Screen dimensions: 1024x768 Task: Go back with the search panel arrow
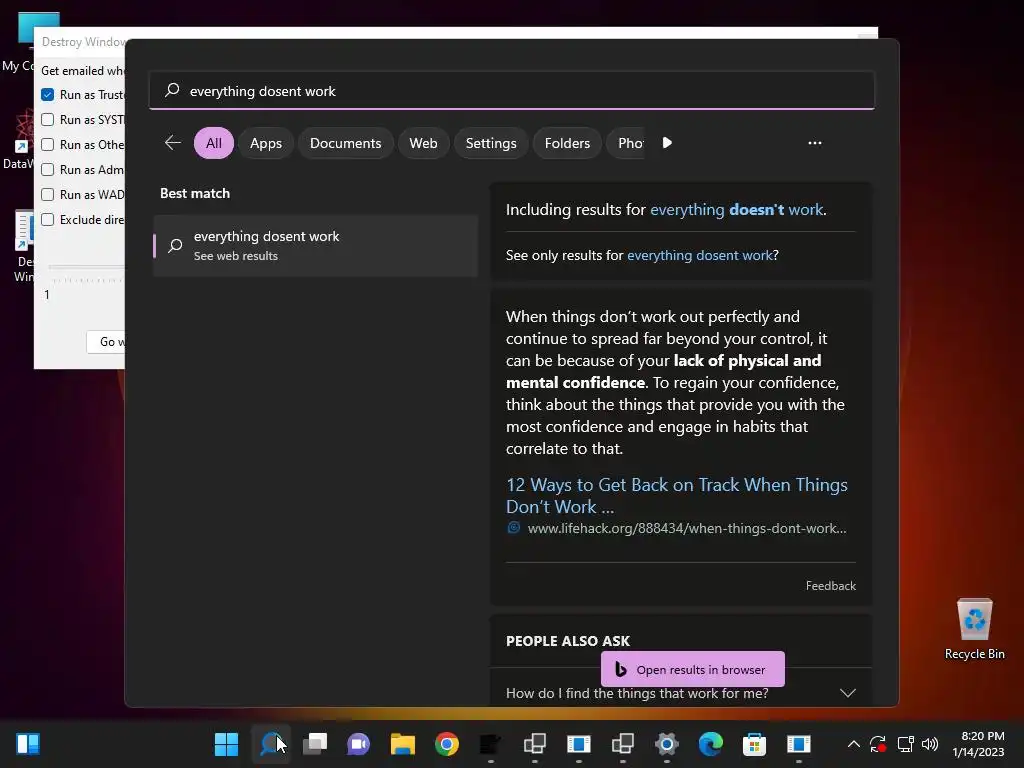(x=173, y=143)
